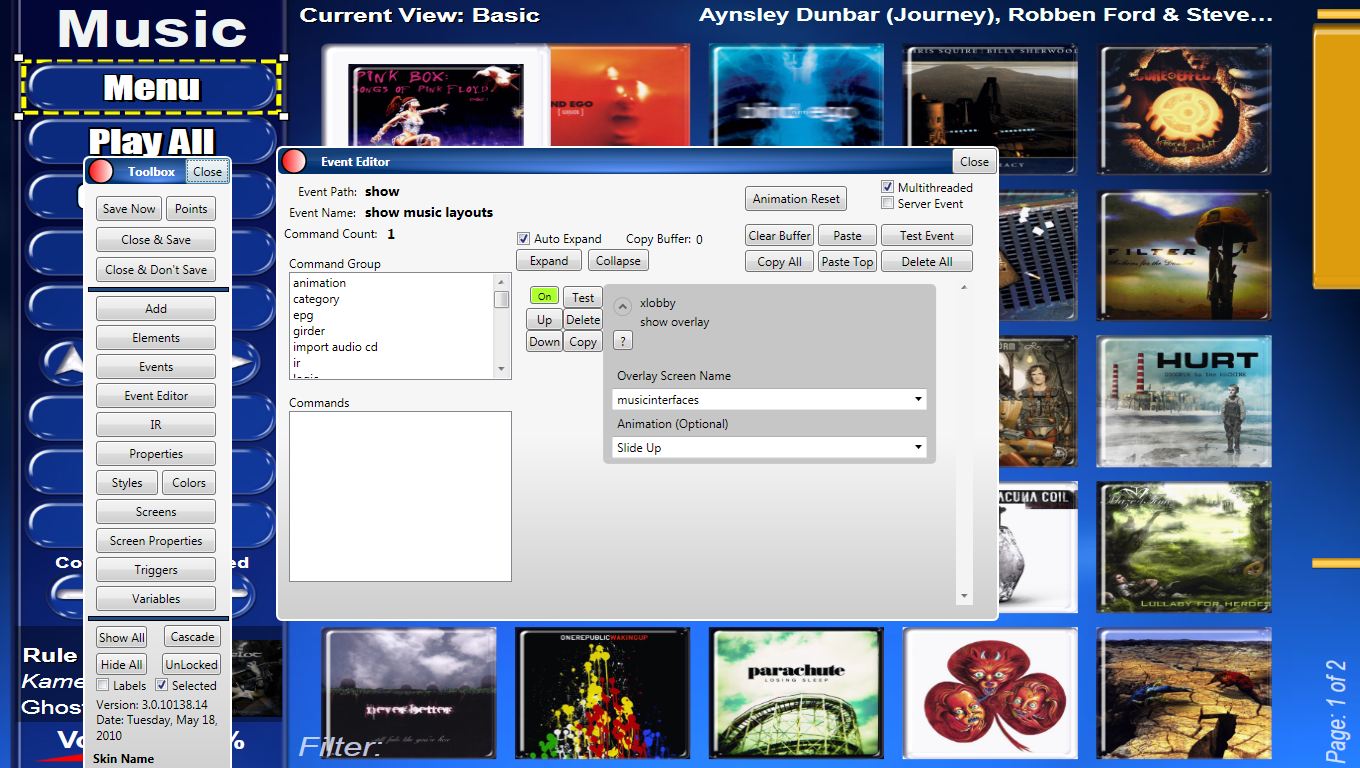Viewport: 1360px width, 768px height.
Task: Click the Collapse button in Event Editor
Action: [618, 261]
